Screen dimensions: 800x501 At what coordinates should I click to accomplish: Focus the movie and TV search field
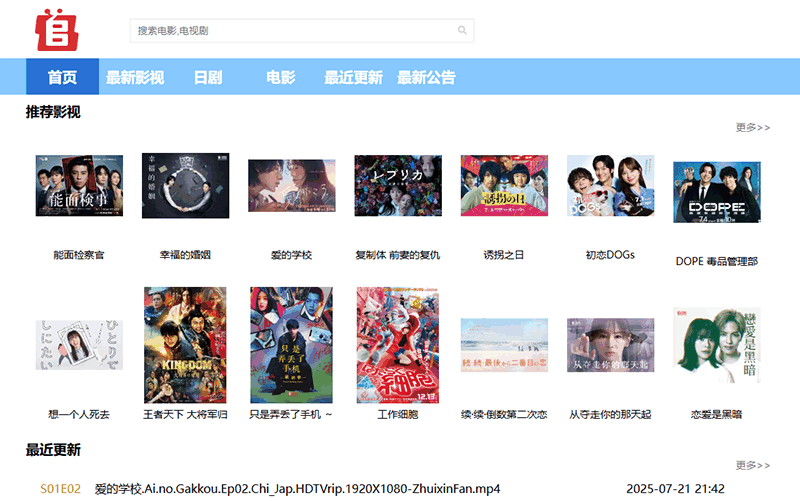click(x=302, y=31)
